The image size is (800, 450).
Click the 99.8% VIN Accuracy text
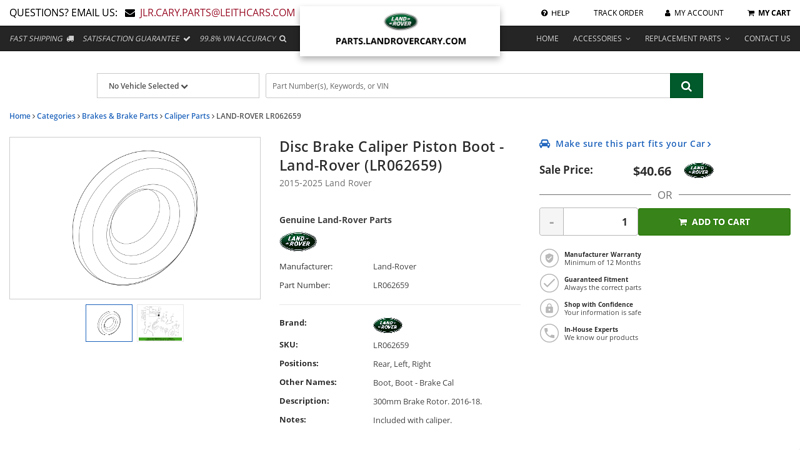pyautogui.click(x=238, y=39)
